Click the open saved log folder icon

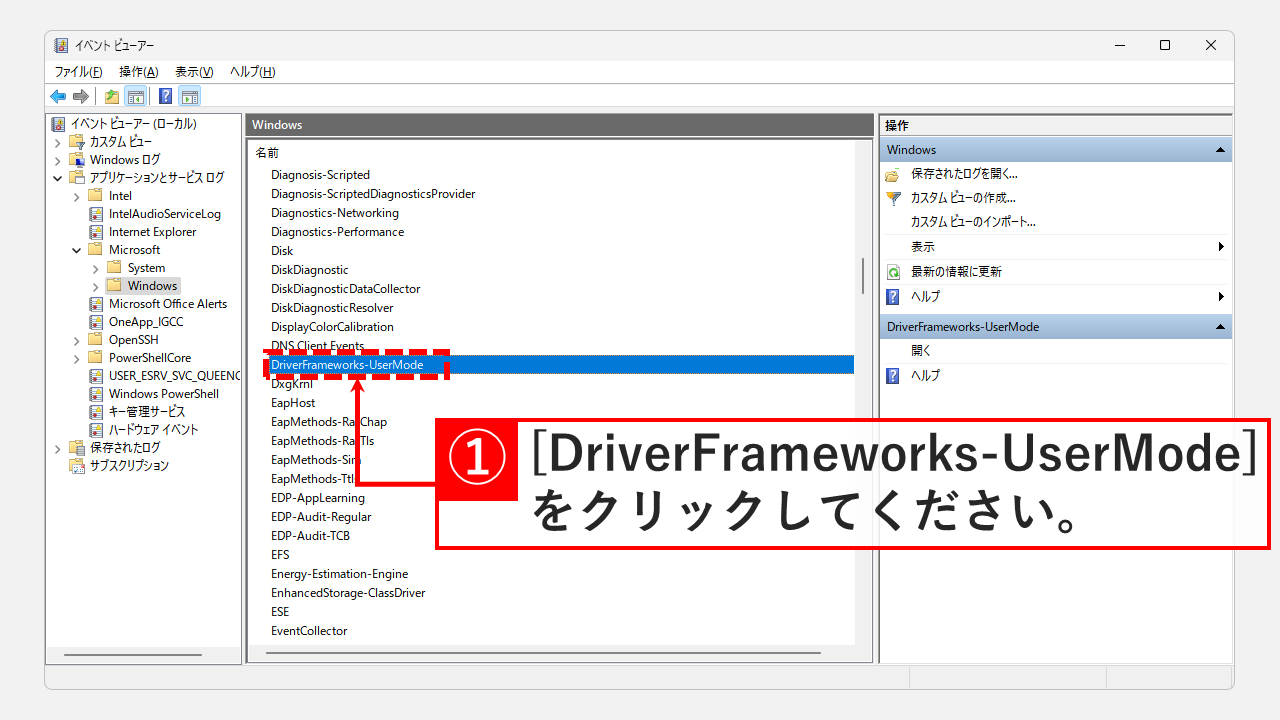click(893, 174)
